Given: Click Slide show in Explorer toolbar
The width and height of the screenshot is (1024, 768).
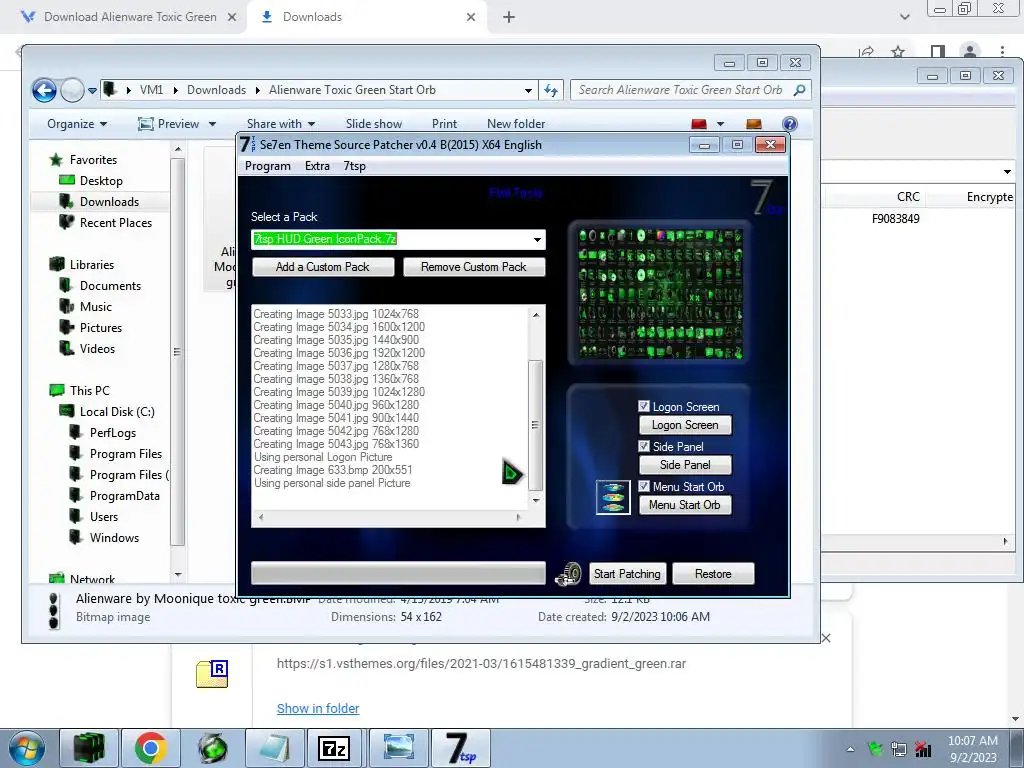Looking at the screenshot, I should [x=374, y=124].
